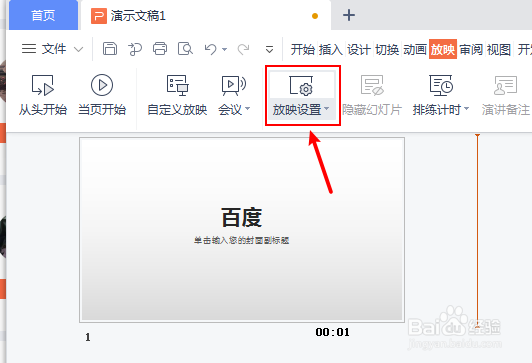The width and height of the screenshot is (532, 363).
Task: Open the customize quick access toolbar dropdown
Action: (269, 50)
